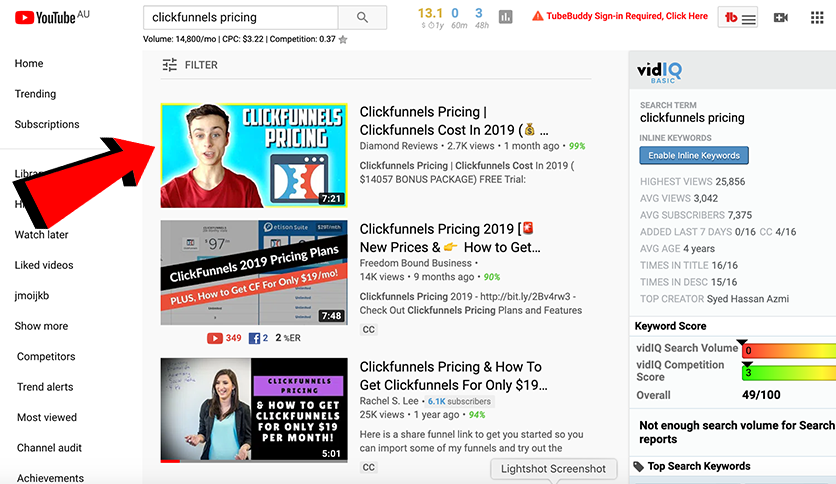836x484 pixels.
Task: Open Trending in the sidebar
Action: pos(35,94)
